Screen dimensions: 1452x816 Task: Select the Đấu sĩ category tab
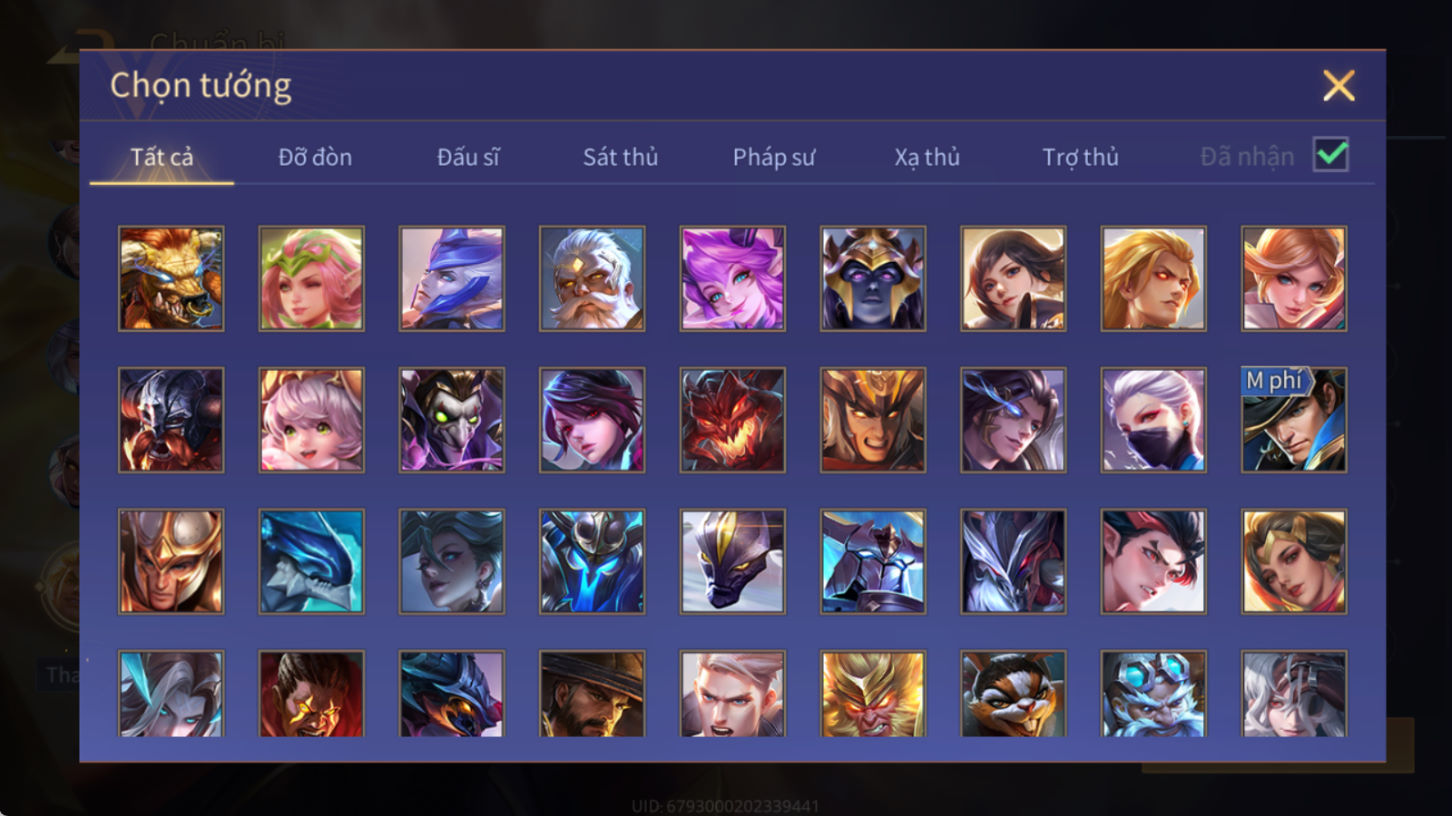[x=468, y=157]
